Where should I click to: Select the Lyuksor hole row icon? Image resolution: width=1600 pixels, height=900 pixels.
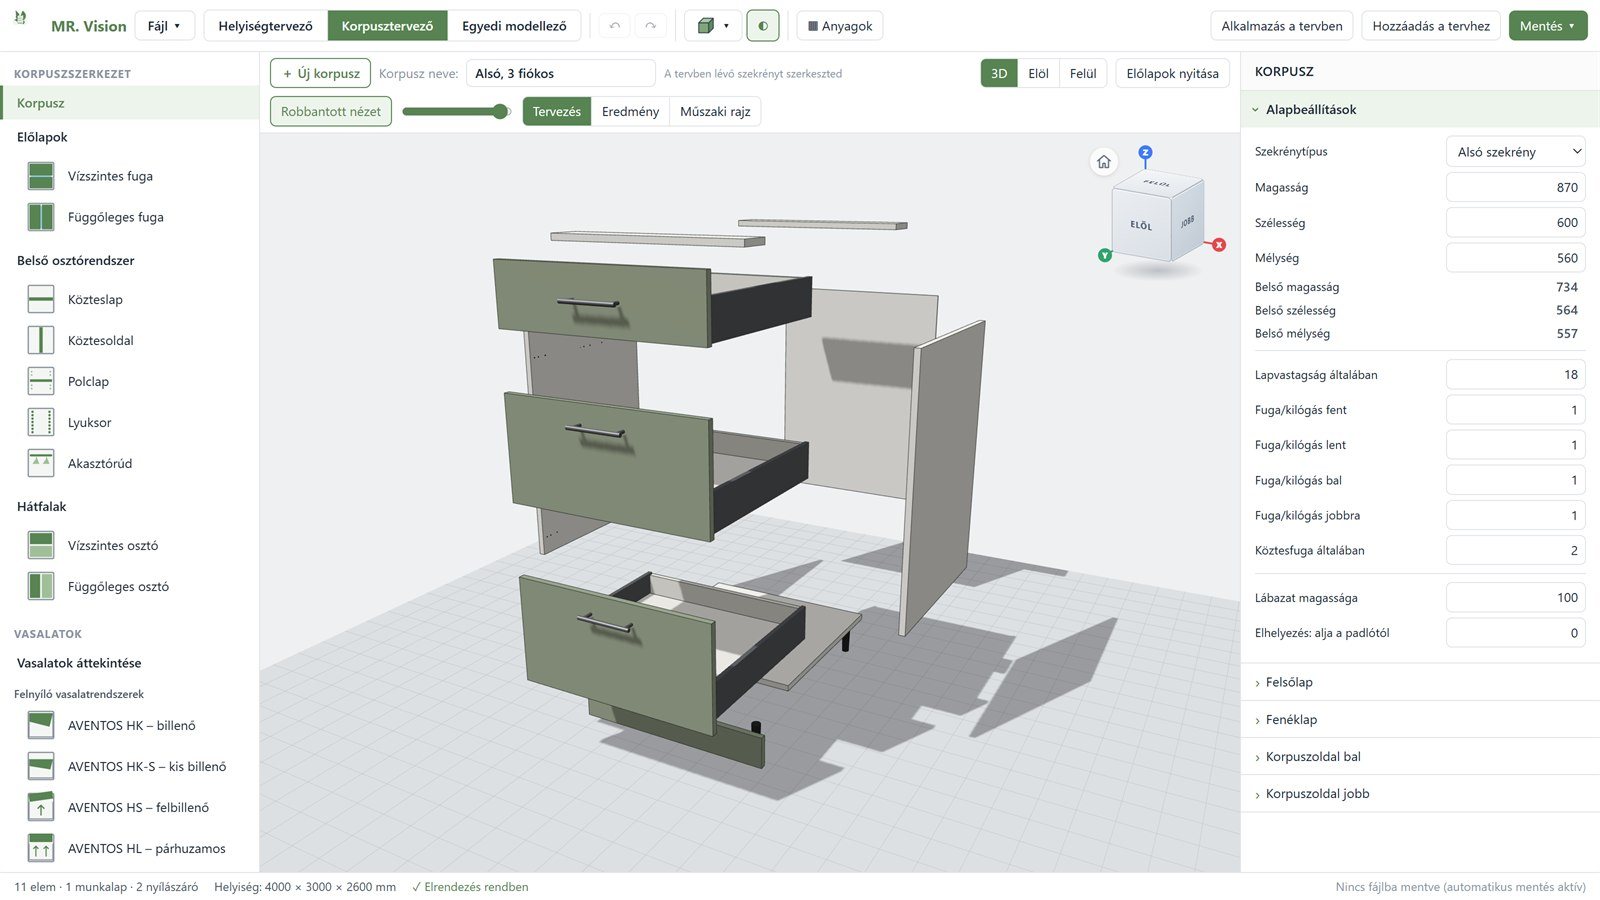41,422
